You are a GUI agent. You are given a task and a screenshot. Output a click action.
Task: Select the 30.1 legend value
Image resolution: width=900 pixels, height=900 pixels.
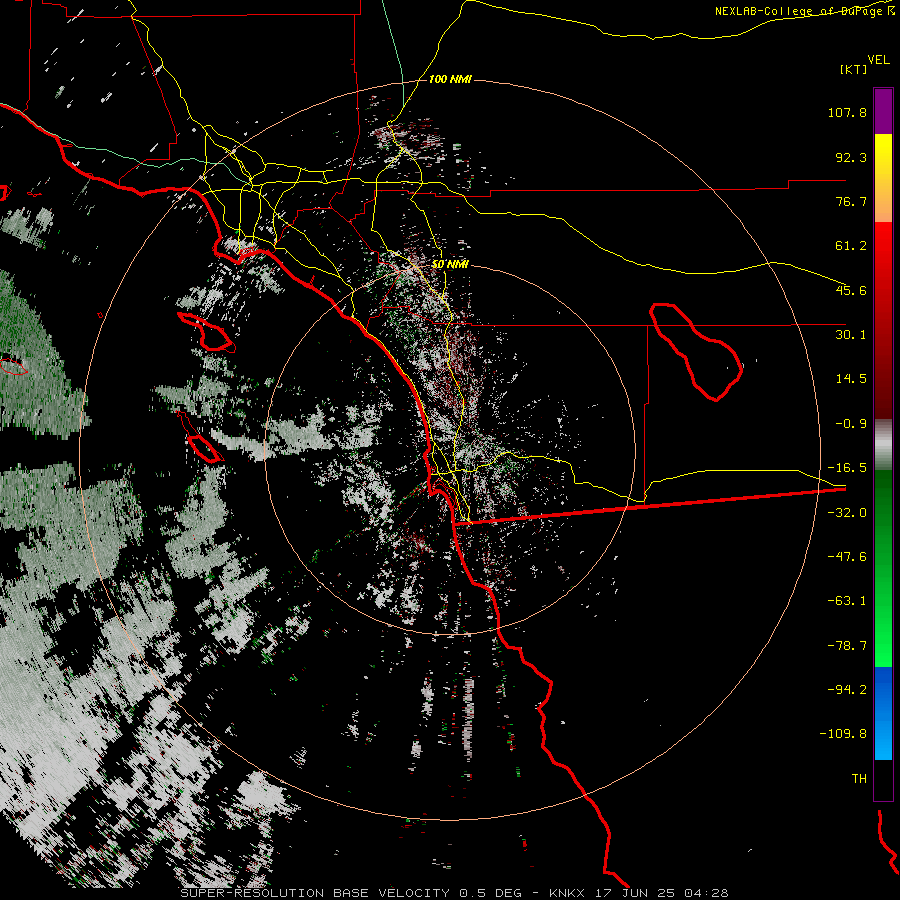[851, 335]
